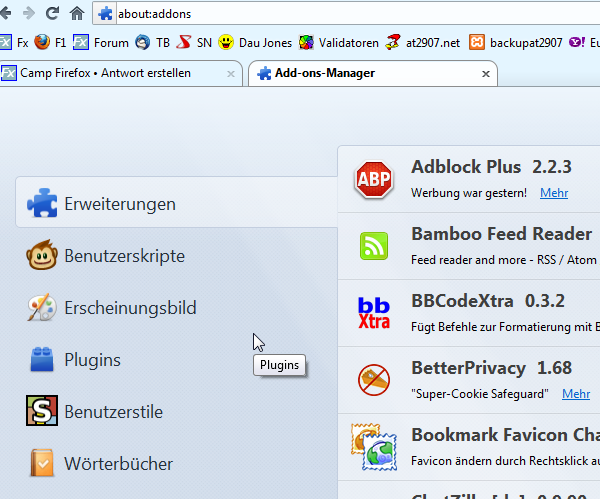Select the BetterPrivacy 1.68 title
The width and height of the screenshot is (600, 499).
point(491,368)
